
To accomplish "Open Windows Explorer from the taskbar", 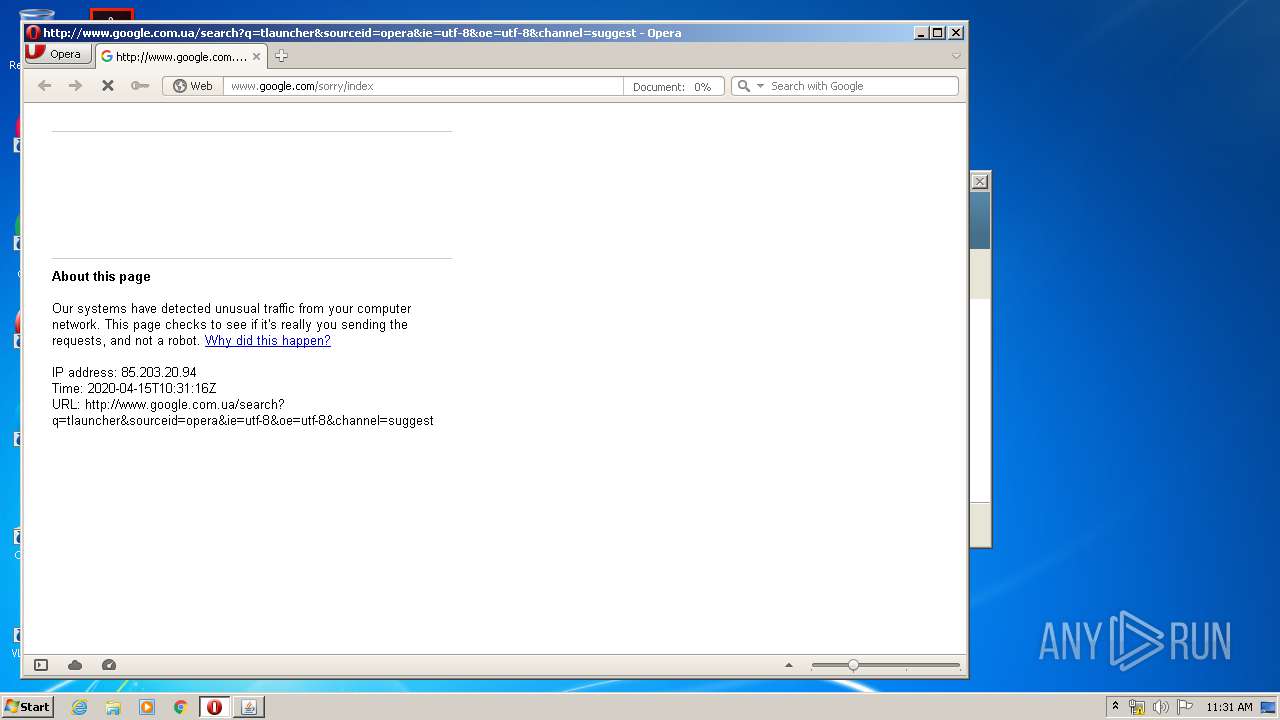I will coord(113,707).
